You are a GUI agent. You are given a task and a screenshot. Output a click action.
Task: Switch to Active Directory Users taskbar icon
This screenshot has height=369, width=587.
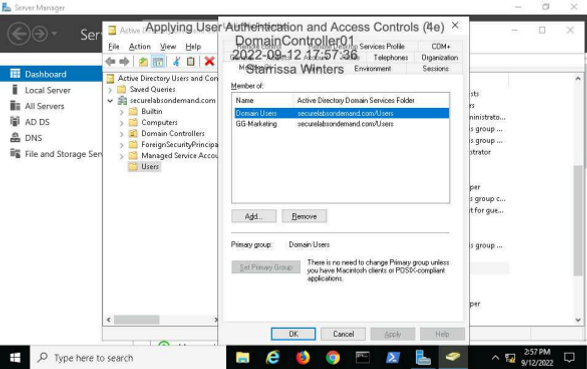tap(453, 358)
